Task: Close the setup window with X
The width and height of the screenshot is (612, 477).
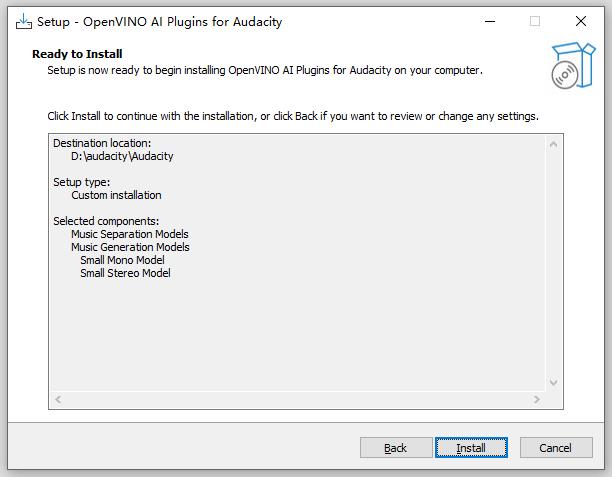Action: pos(581,21)
